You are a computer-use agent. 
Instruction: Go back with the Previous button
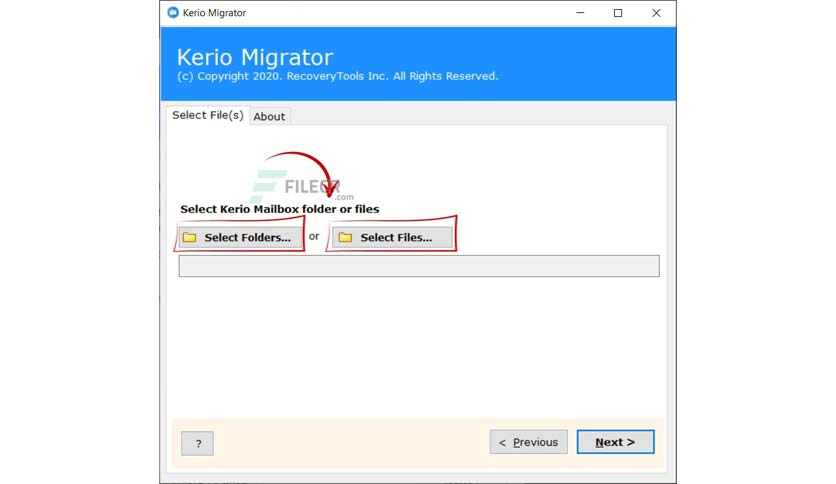pos(528,442)
